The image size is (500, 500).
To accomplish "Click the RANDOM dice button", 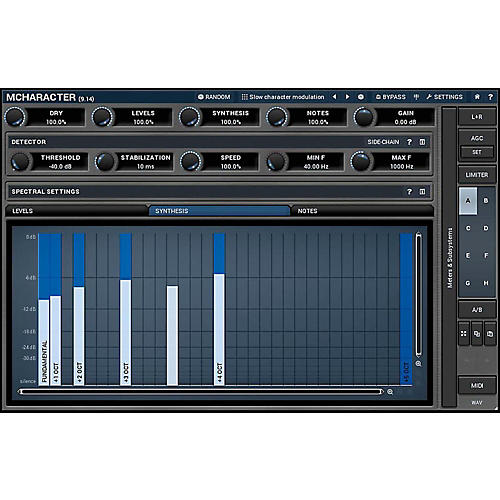I will click(x=214, y=97).
